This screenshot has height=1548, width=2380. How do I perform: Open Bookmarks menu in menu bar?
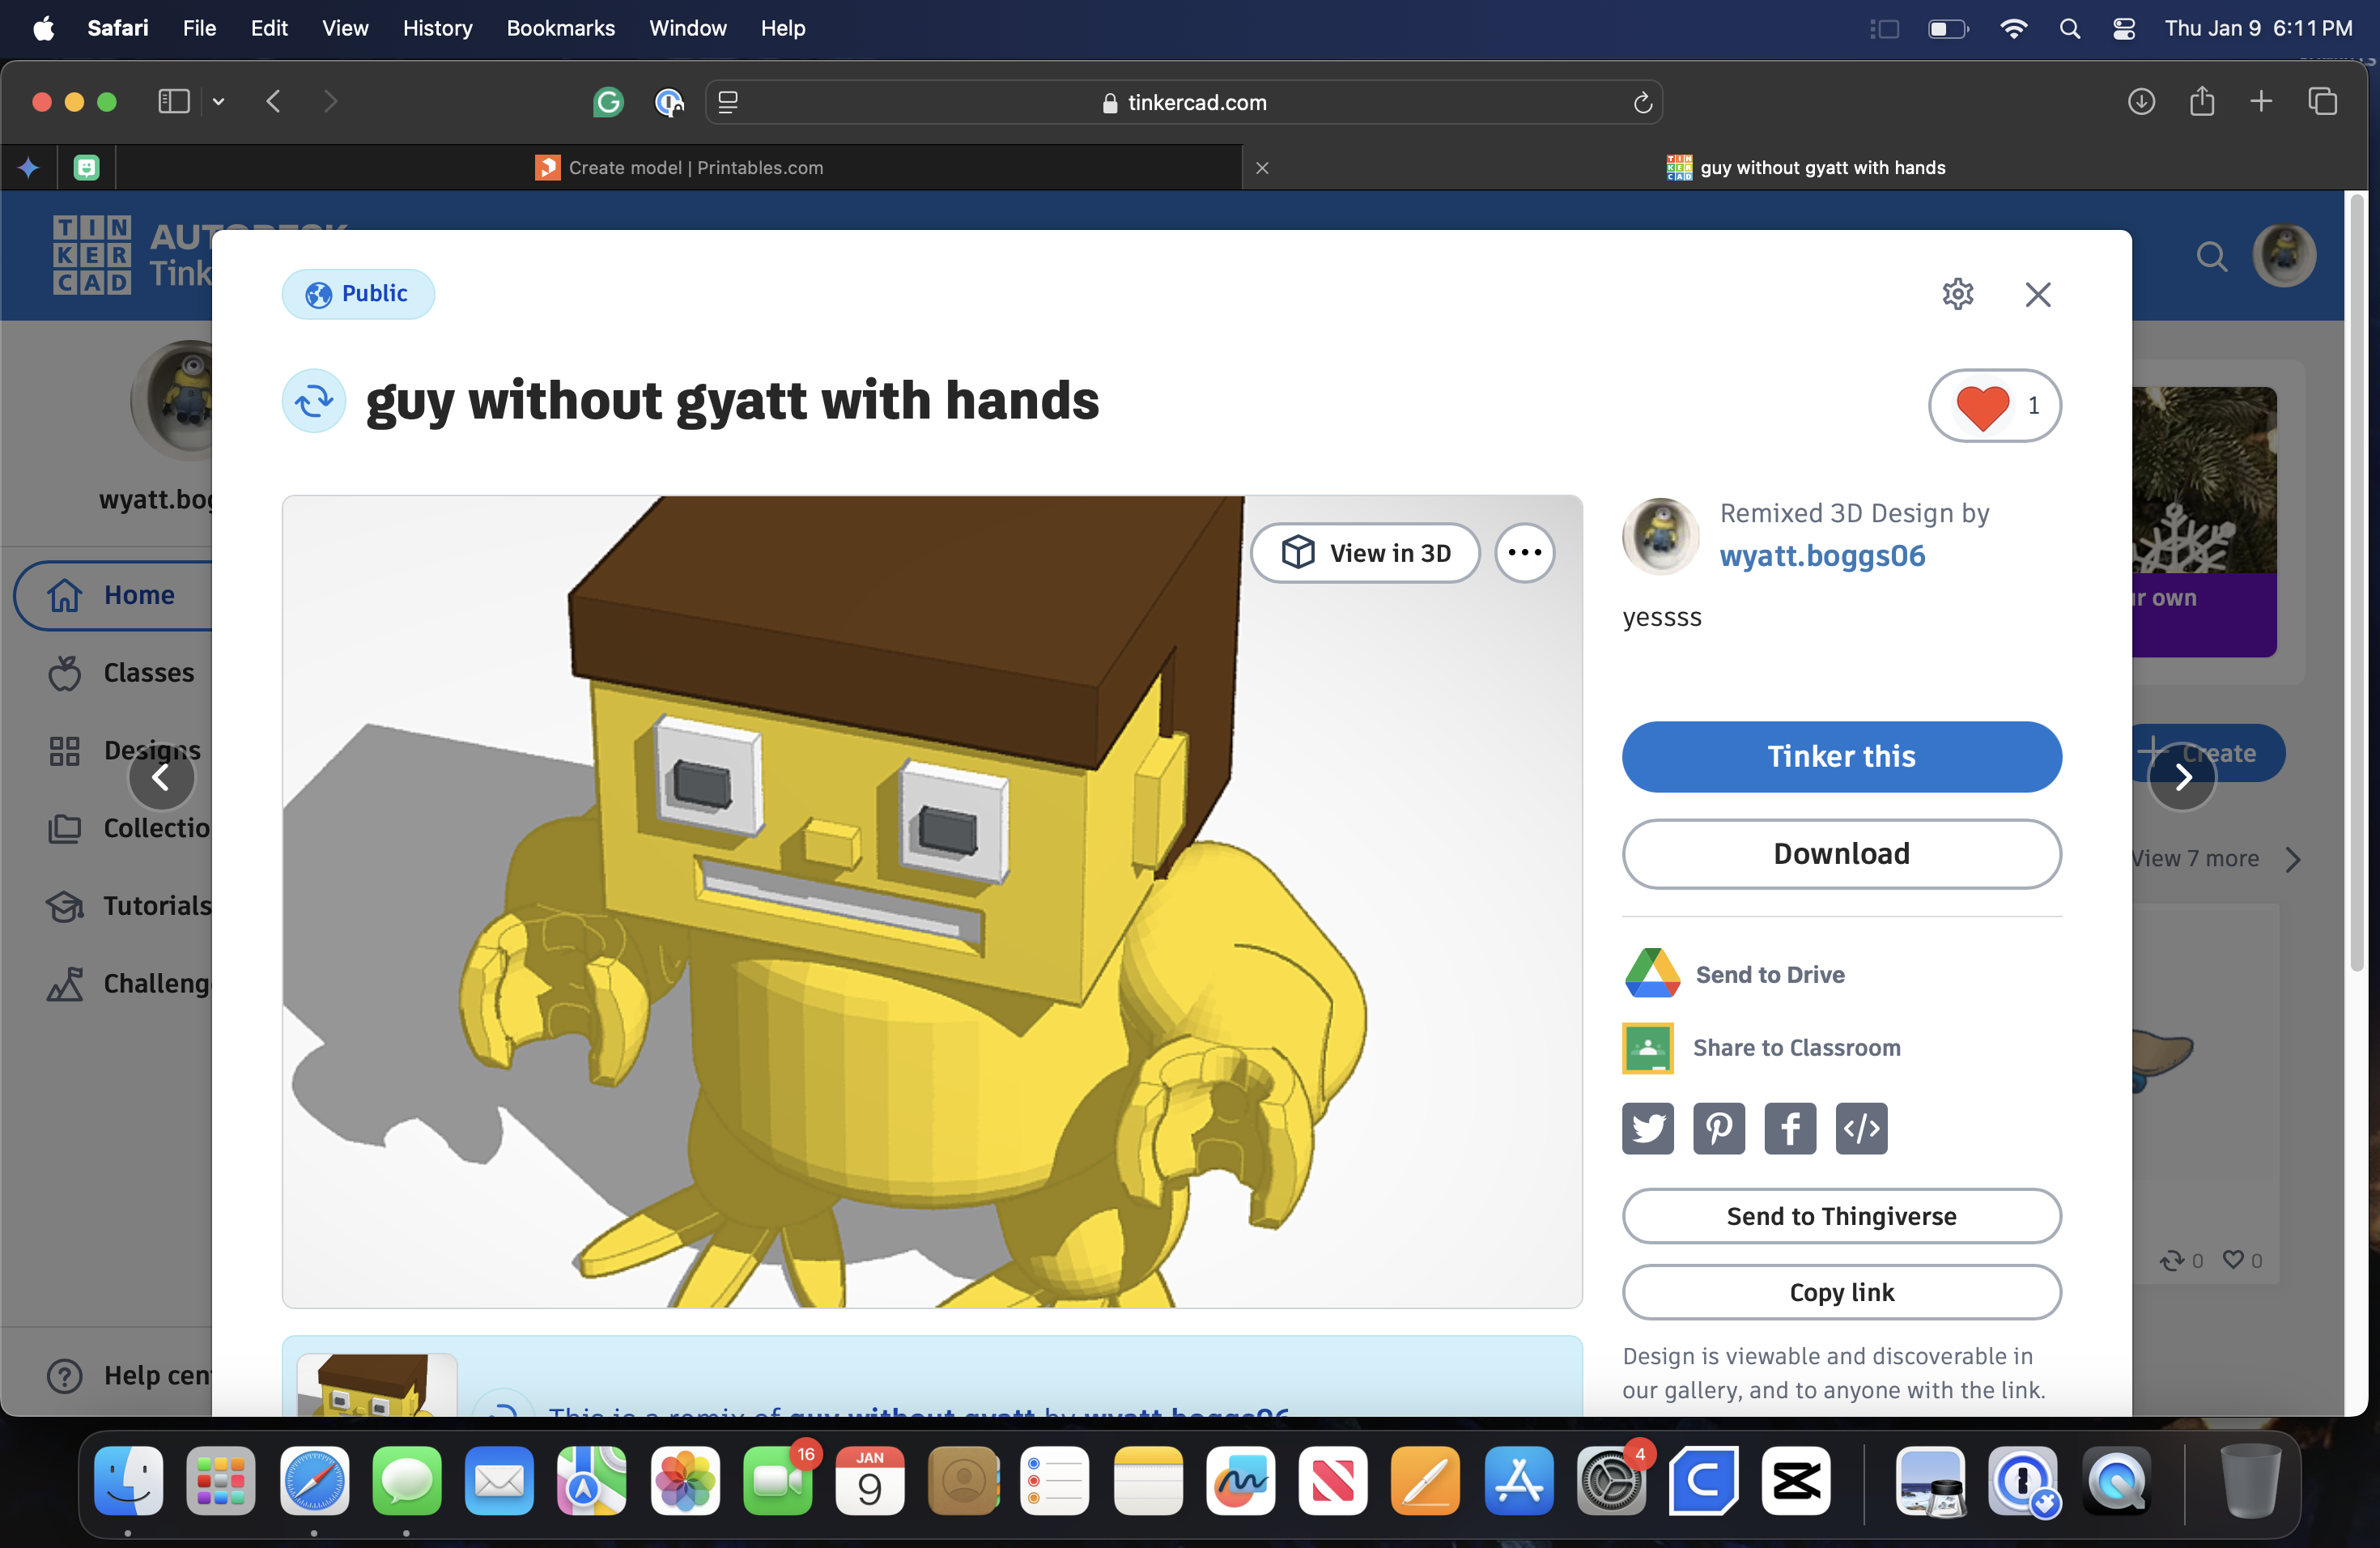click(560, 28)
